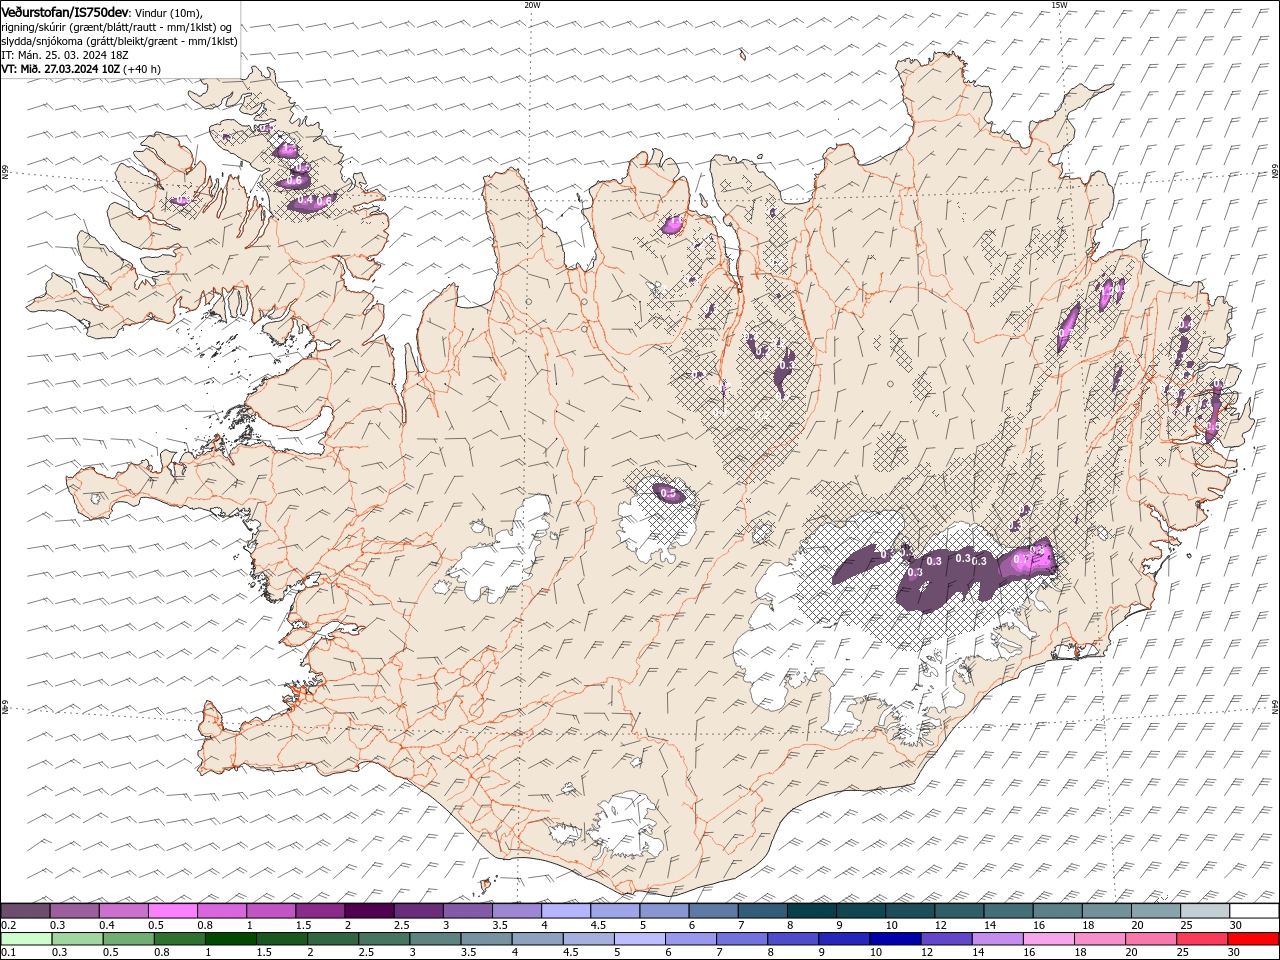Viewport: 1280px width, 960px height.
Task: Pick the 25 pale gray swatch in top legend row
Action: [1204, 911]
